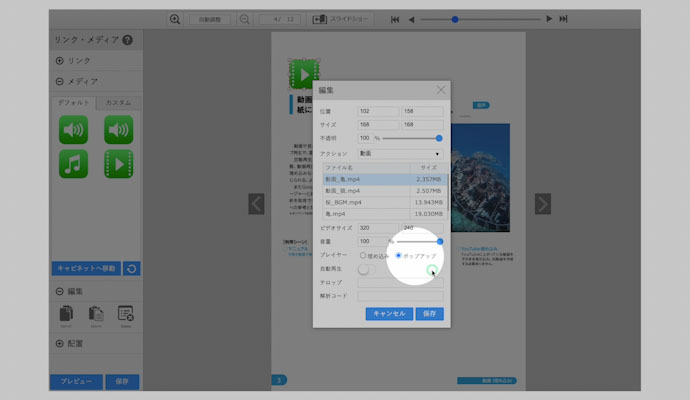This screenshot has height=400, width=690.
Task: Click the zoom out magnifier icon
Action: 242,19
